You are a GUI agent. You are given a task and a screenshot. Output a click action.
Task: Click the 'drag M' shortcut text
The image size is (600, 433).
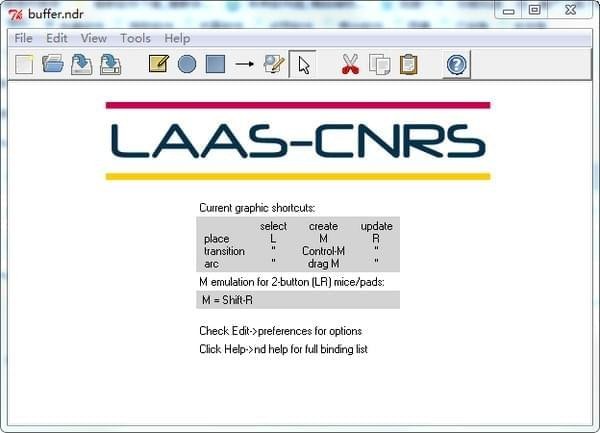coord(323,264)
